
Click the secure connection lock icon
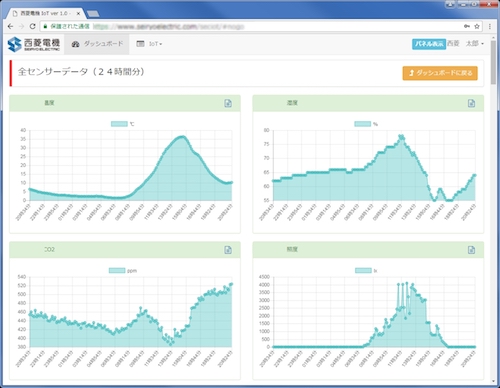[45, 26]
